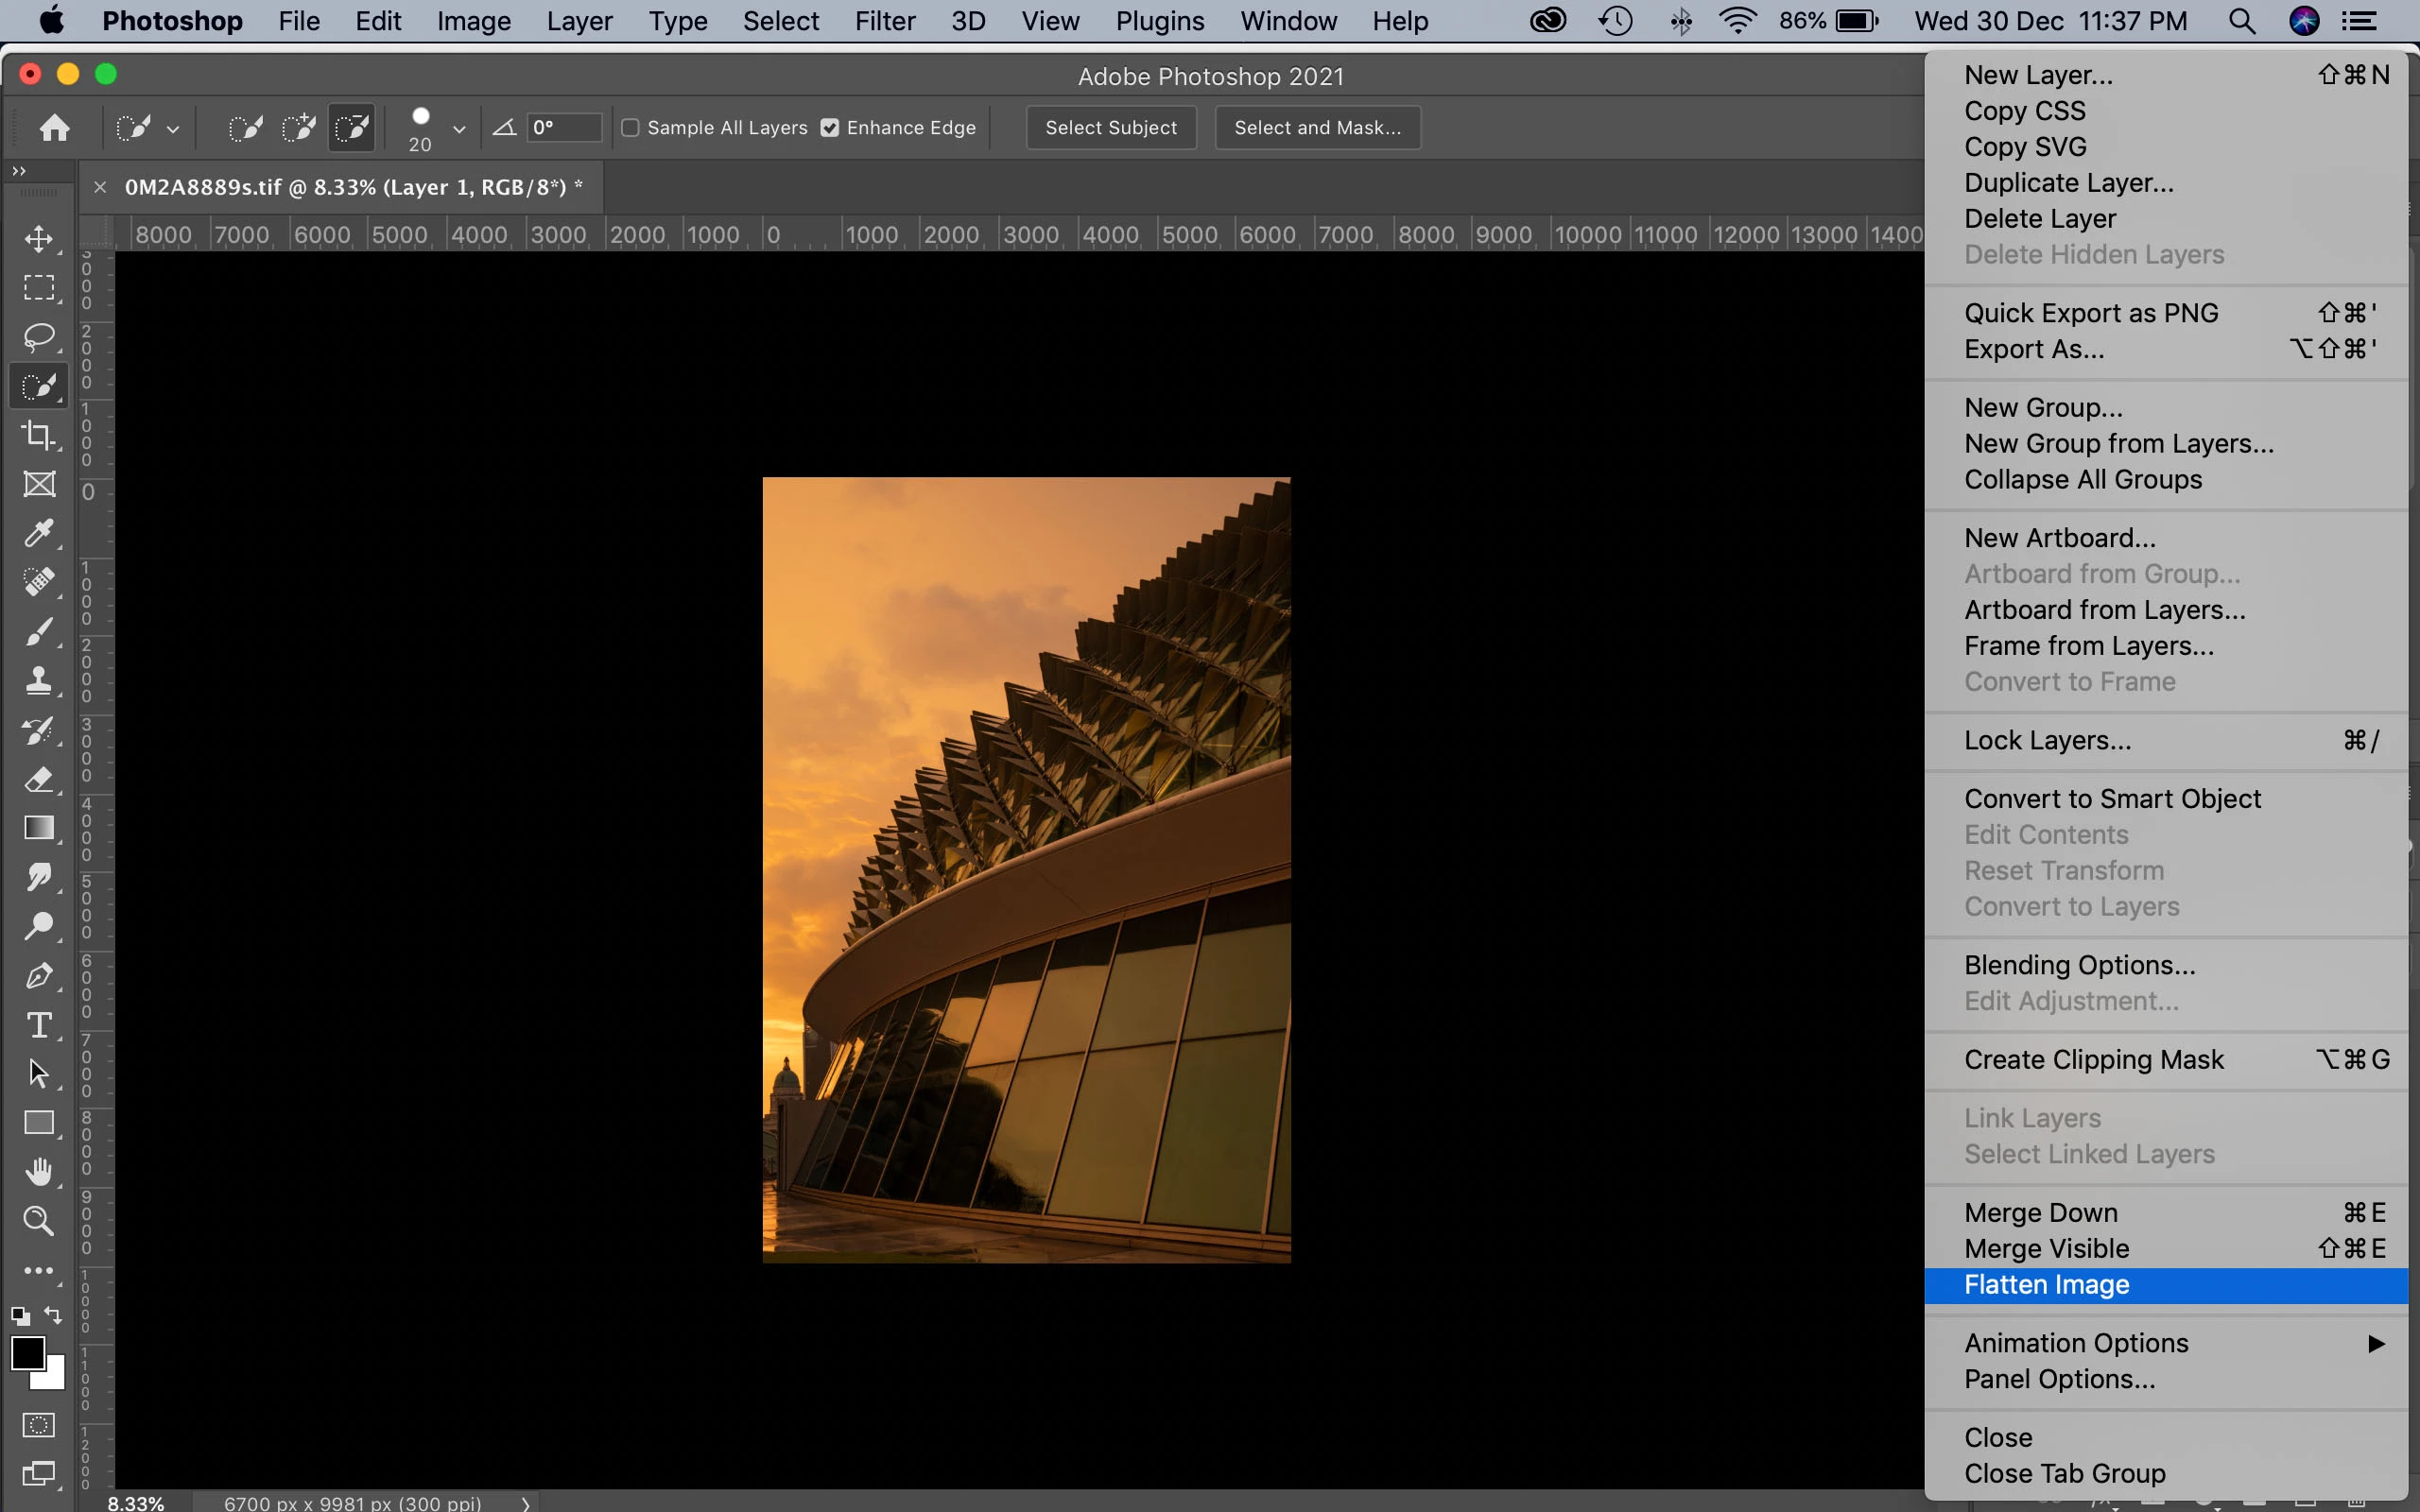Select the Clone Stamp tool
This screenshot has width=2420, height=1512.
(39, 681)
